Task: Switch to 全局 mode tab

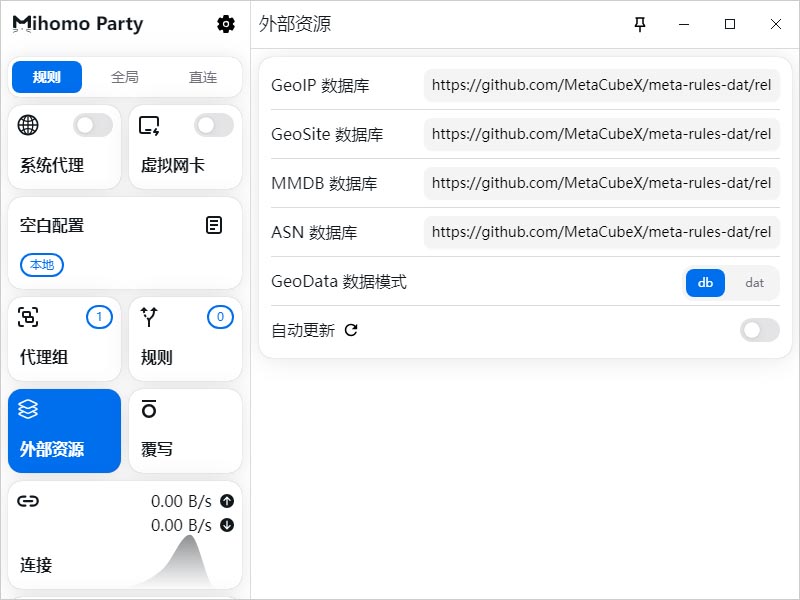Action: tap(125, 77)
